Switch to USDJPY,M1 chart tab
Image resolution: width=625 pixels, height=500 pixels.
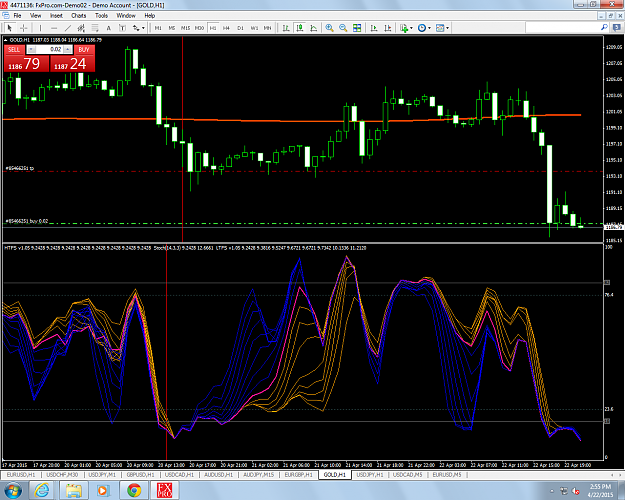pyautogui.click(x=102, y=475)
